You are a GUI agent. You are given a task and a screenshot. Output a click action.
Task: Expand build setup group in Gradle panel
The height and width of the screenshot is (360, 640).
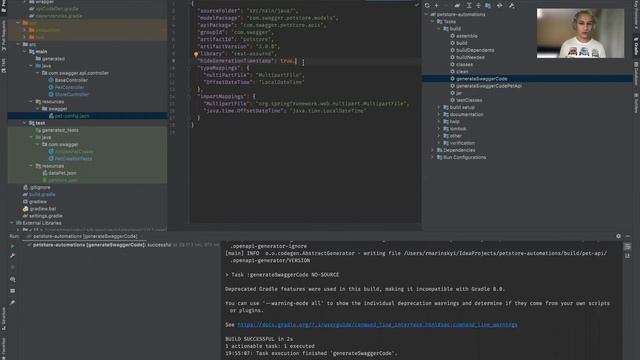(440, 107)
